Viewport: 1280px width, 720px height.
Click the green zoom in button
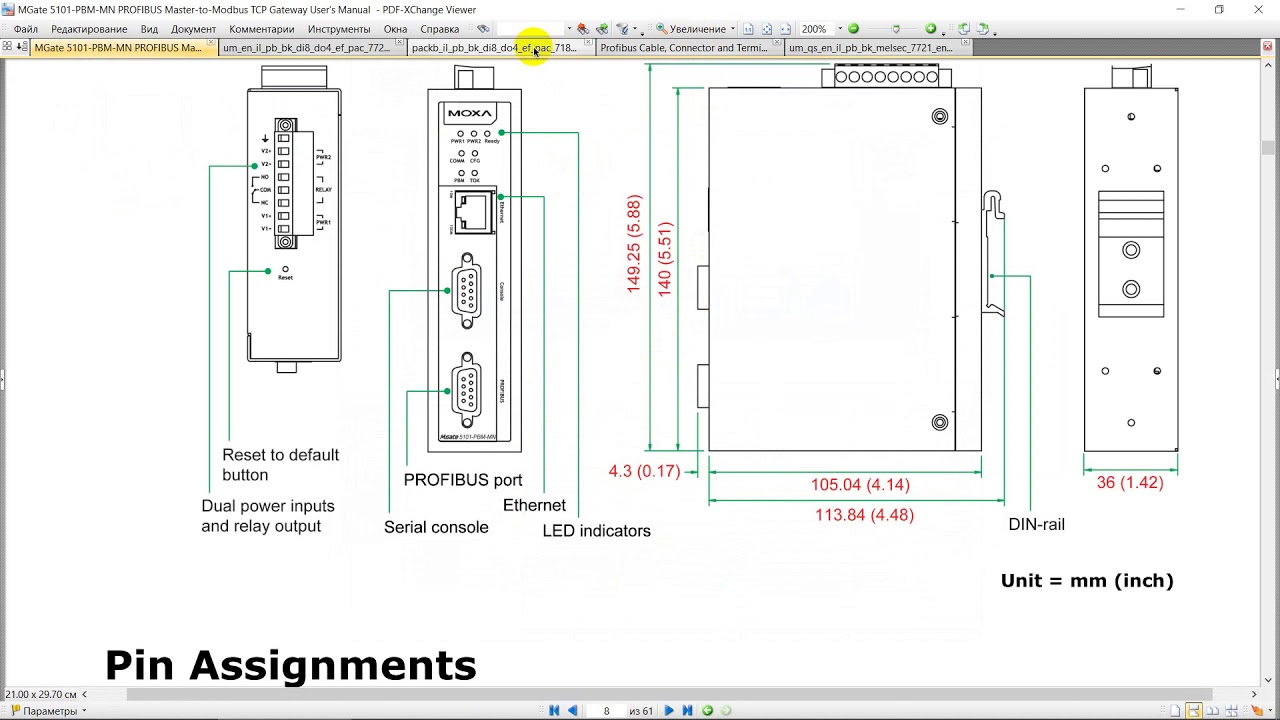coord(931,29)
